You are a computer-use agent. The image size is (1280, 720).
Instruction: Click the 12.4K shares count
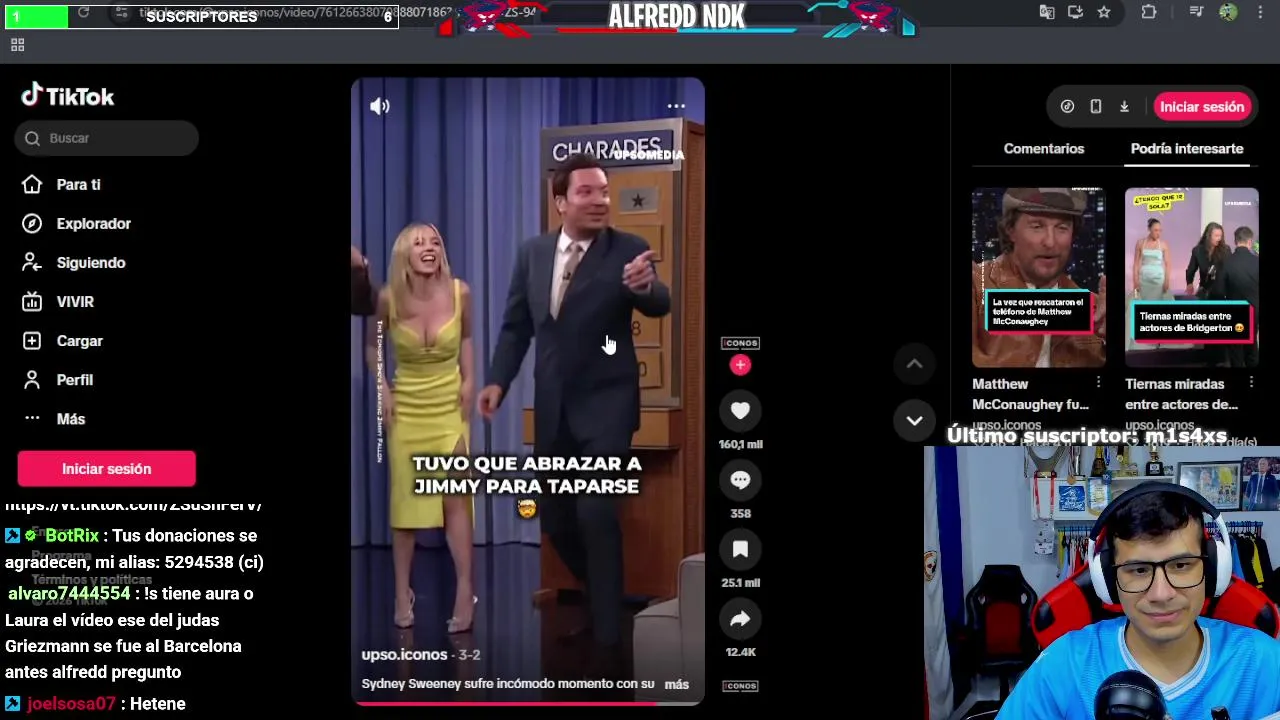tap(740, 652)
